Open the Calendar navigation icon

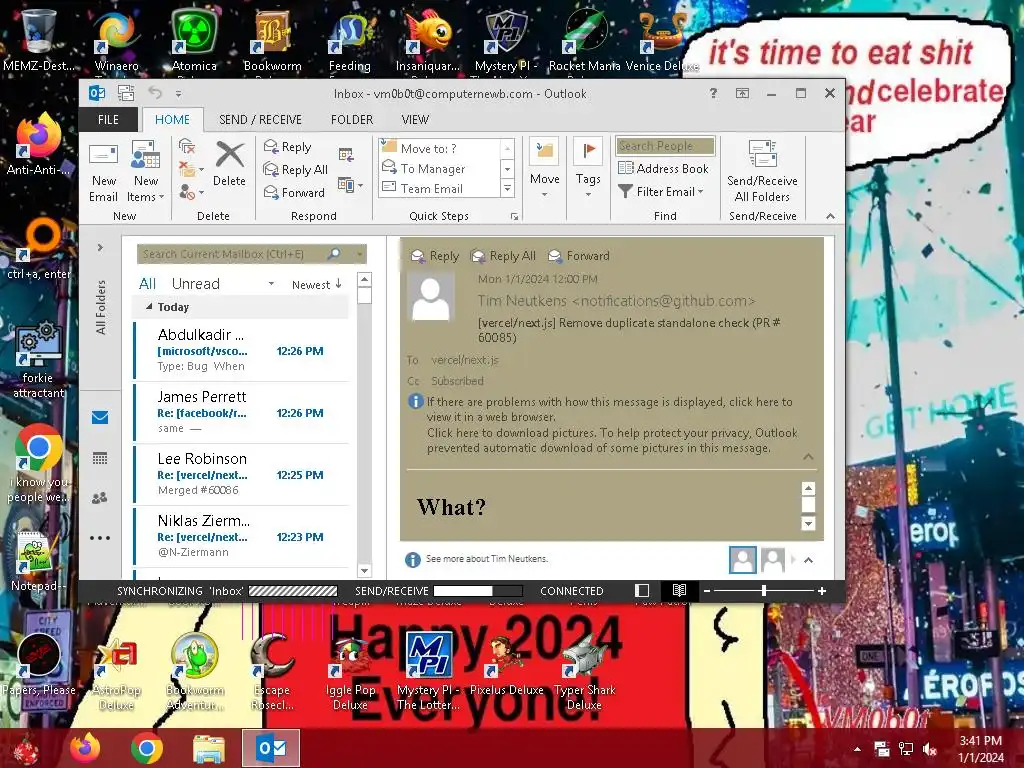pos(100,458)
